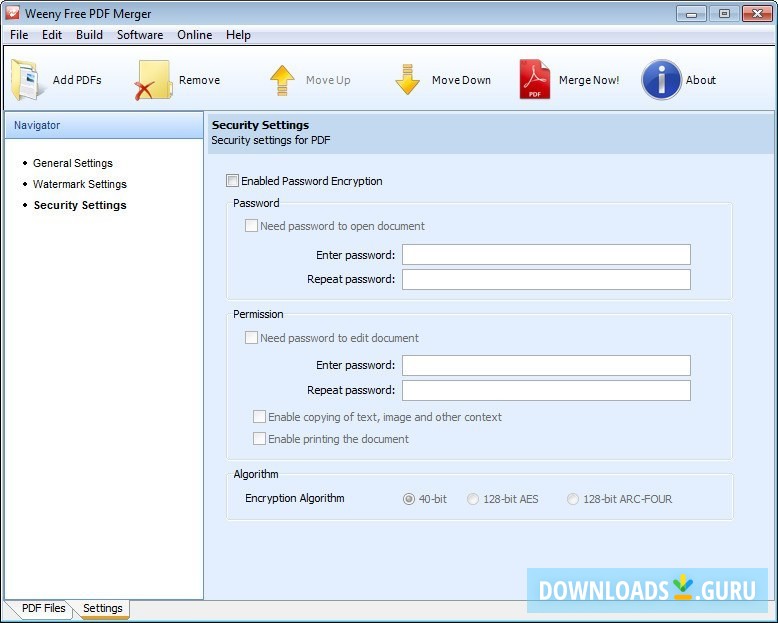The width and height of the screenshot is (778, 623).
Task: Open General Settings in Navigator
Action: (x=73, y=163)
